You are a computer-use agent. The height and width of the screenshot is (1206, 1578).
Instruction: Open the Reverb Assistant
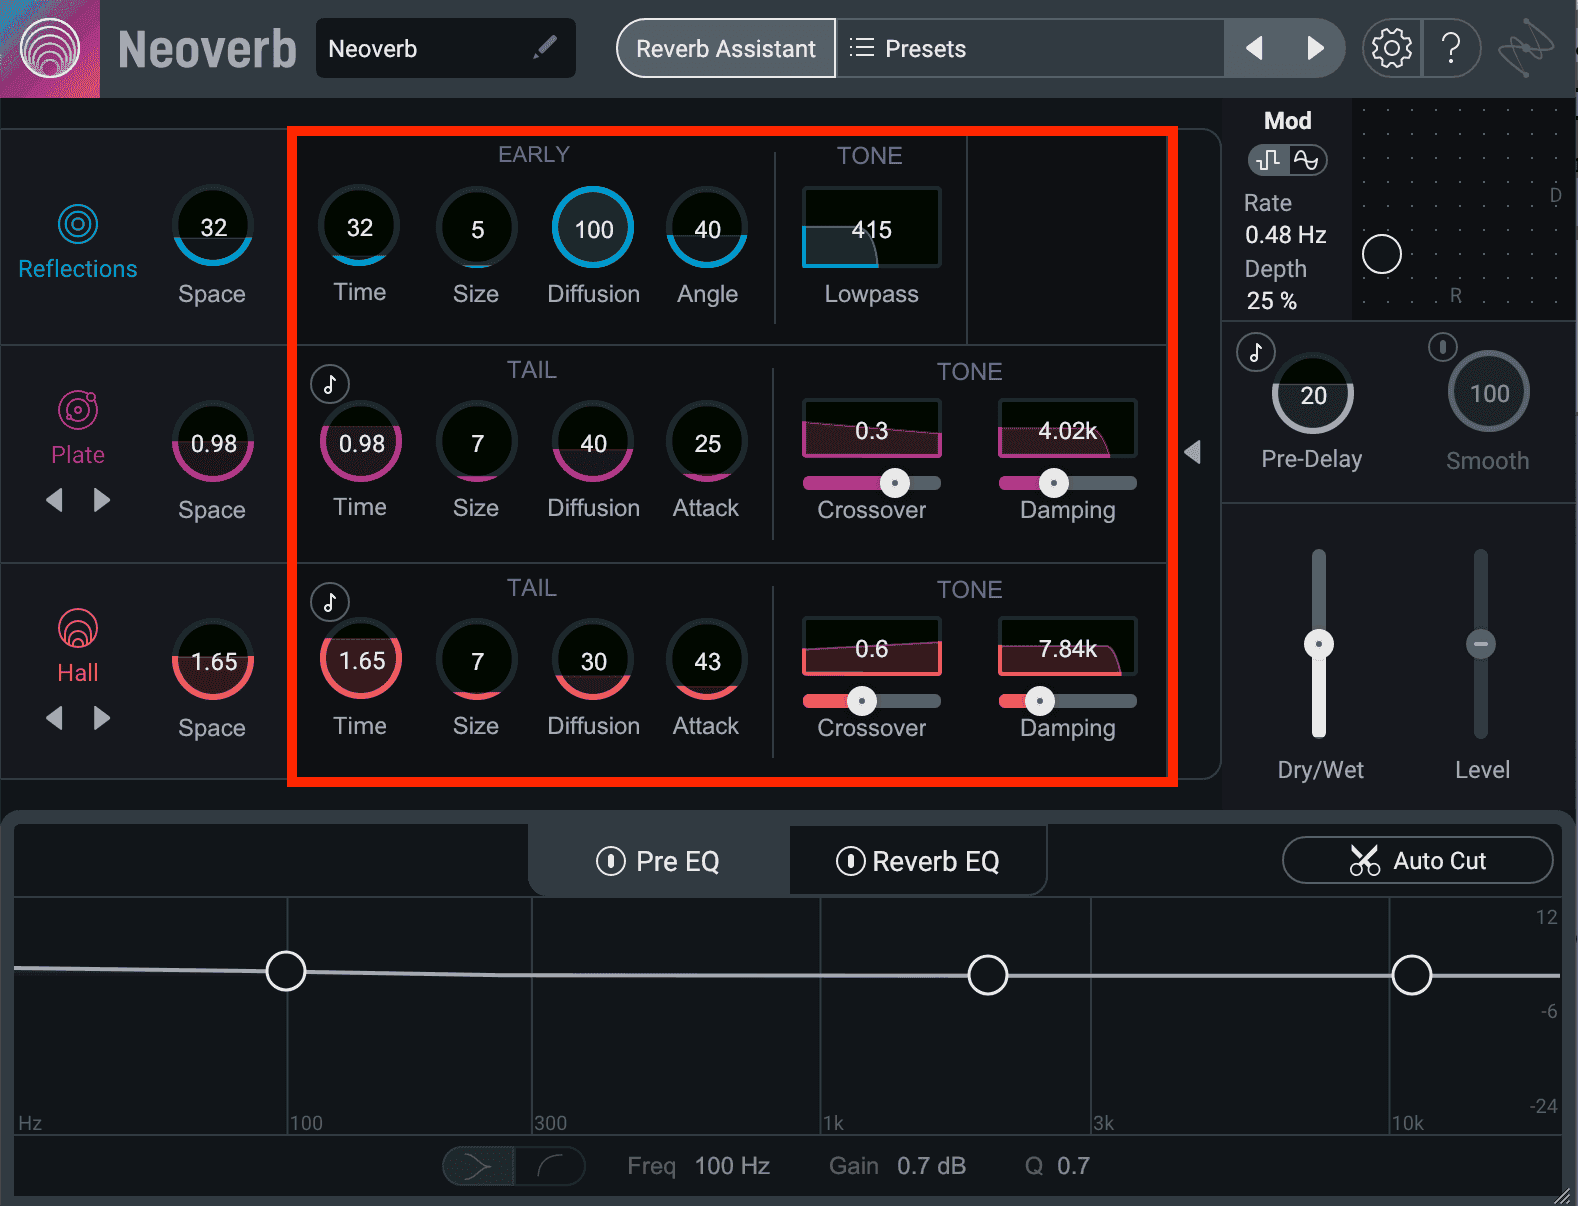click(726, 48)
